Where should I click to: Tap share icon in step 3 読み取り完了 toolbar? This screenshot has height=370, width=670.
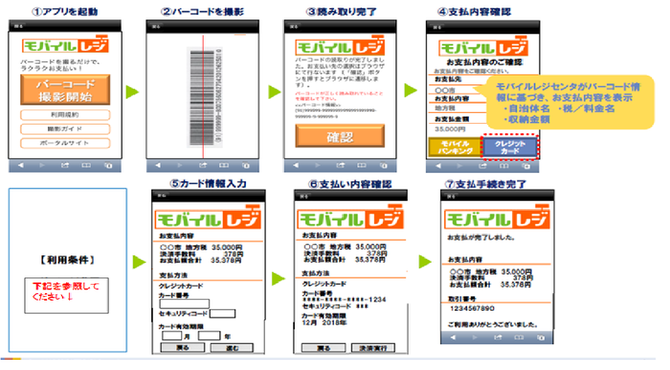[x=340, y=165]
